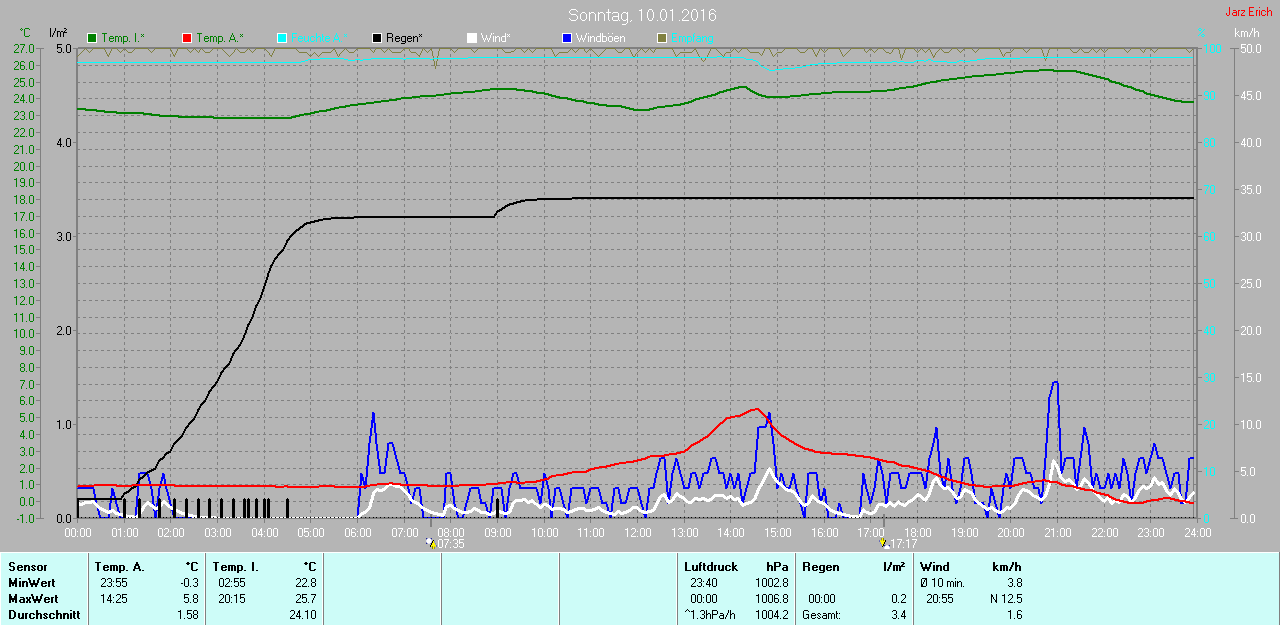
Task: Select the white Wind legend square
Action: click(x=472, y=38)
